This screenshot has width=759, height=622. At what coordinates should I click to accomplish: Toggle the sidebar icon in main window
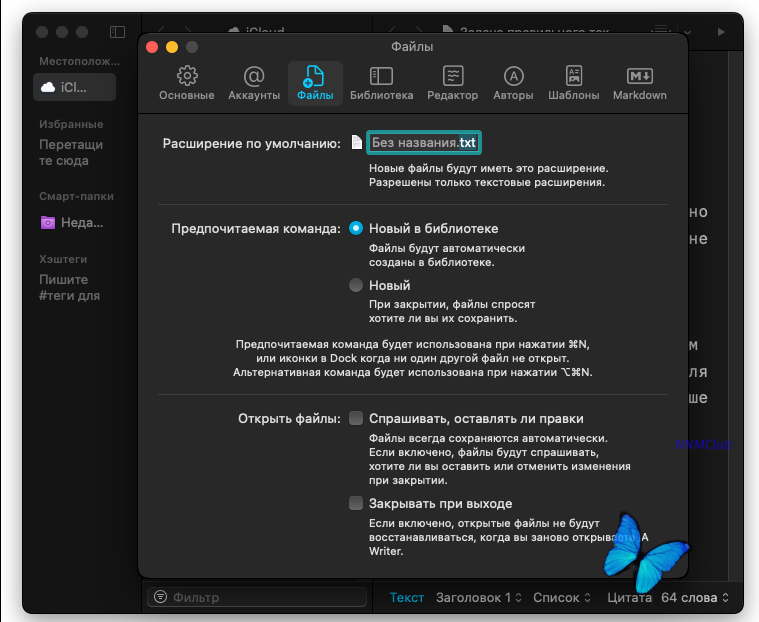(x=117, y=32)
